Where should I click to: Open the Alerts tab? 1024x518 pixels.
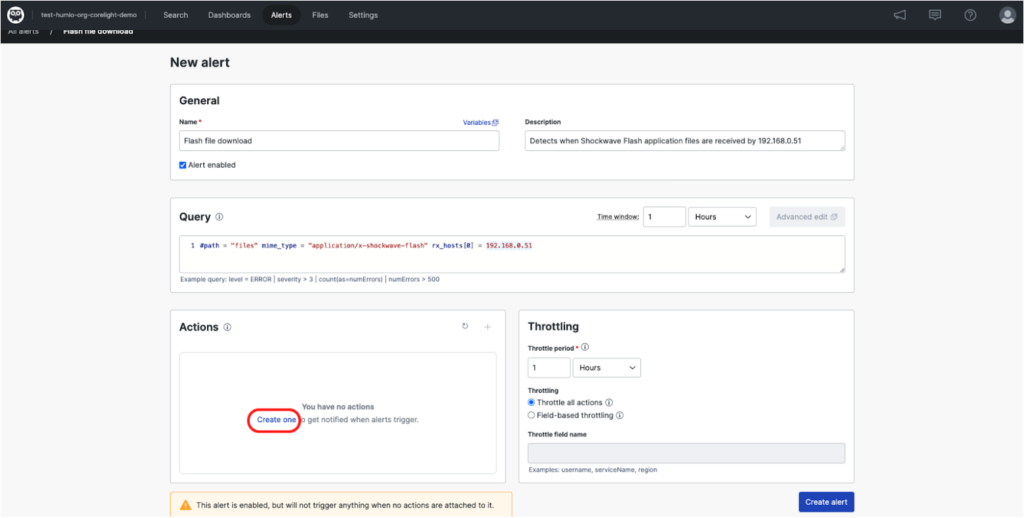click(x=281, y=15)
